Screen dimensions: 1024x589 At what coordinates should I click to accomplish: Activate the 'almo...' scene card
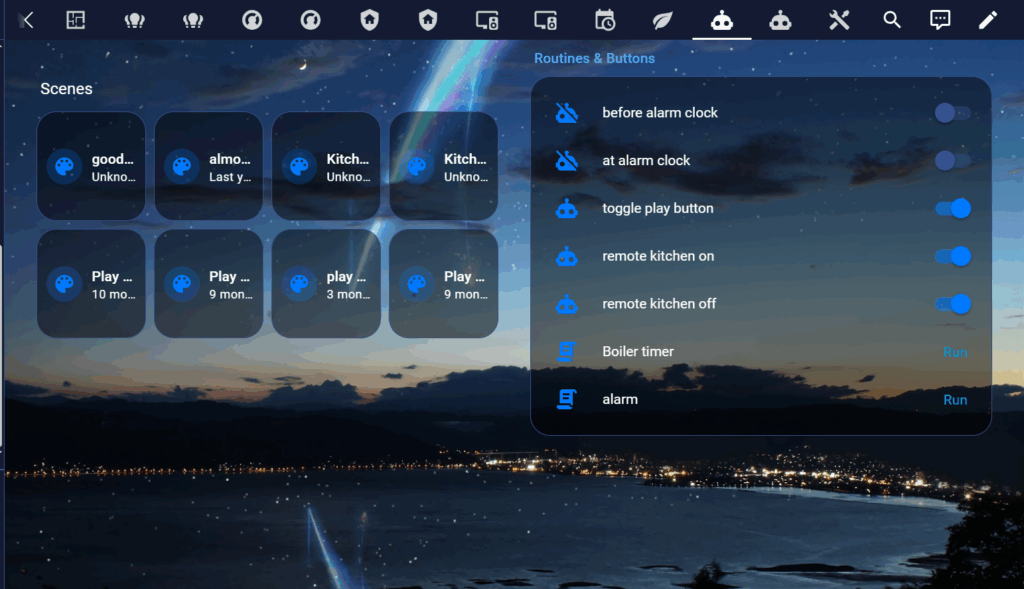pos(209,166)
